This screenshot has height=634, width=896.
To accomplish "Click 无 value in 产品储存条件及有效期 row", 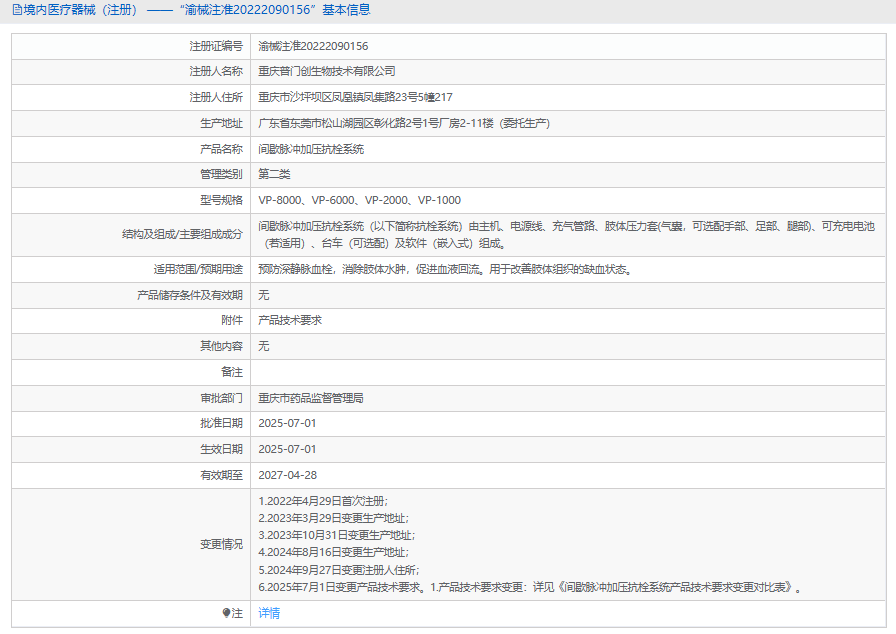I will pyautogui.click(x=263, y=295).
